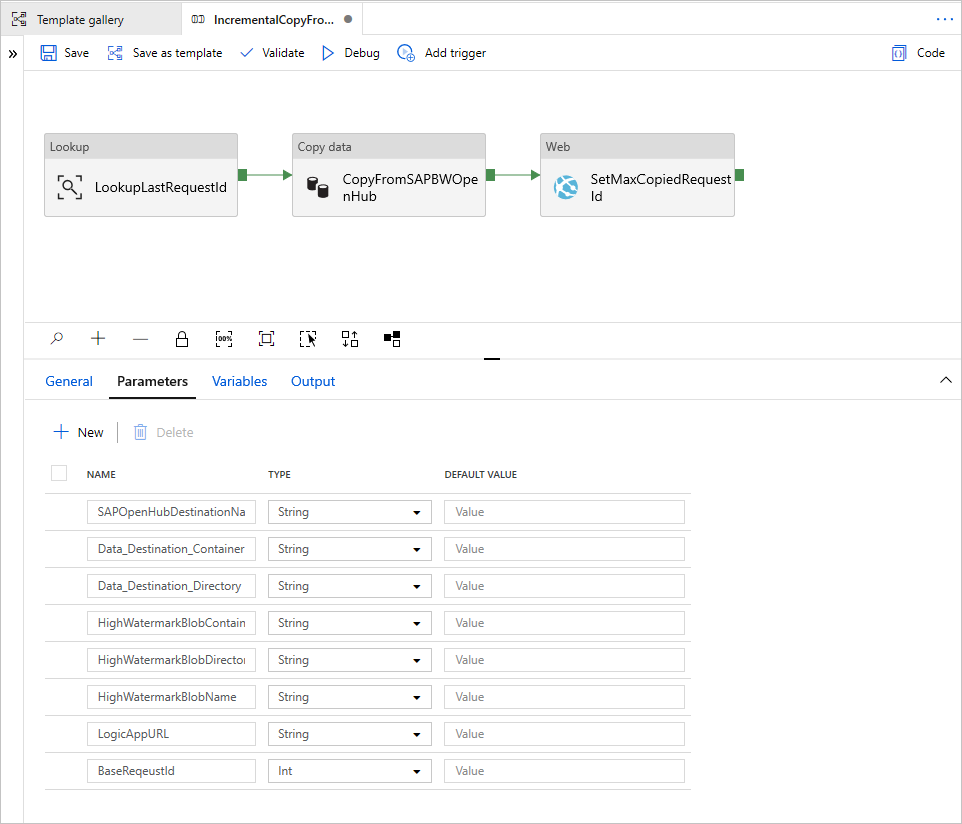This screenshot has height=824, width=962.
Task: Activate the multi-select lasso icon
Action: pyautogui.click(x=308, y=338)
